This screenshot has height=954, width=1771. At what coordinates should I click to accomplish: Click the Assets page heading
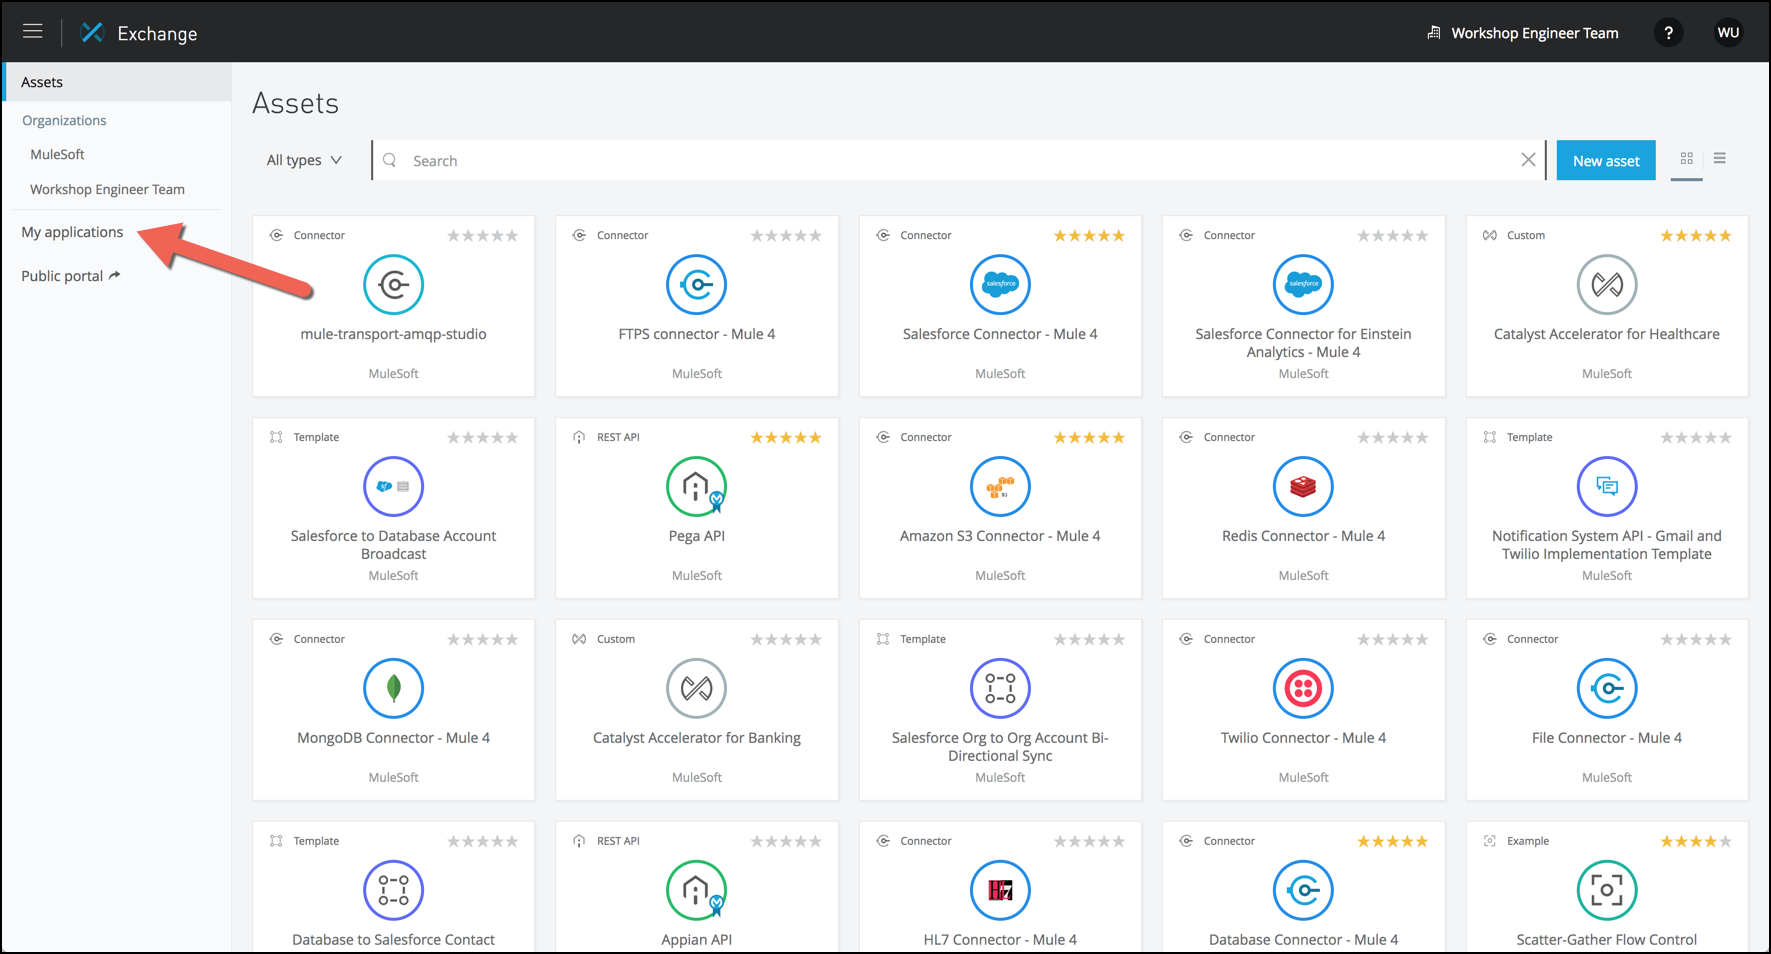coord(295,103)
